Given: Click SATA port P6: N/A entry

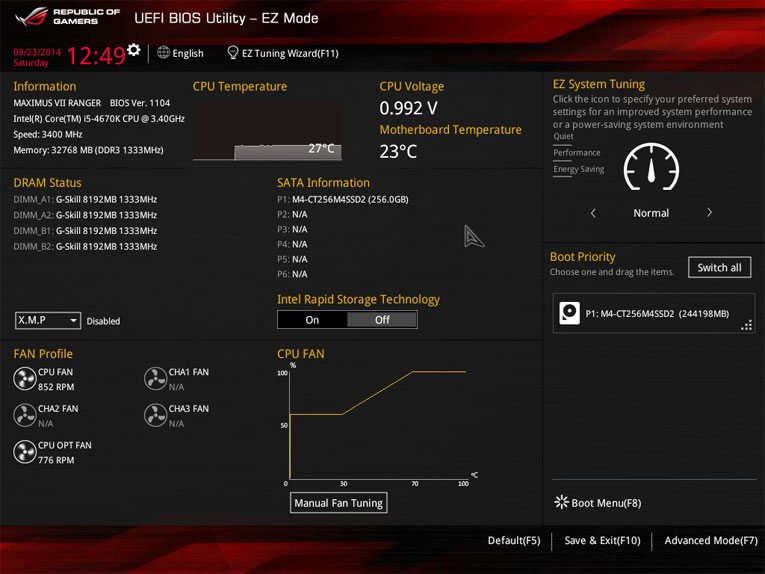Looking at the screenshot, I should click(292, 274).
